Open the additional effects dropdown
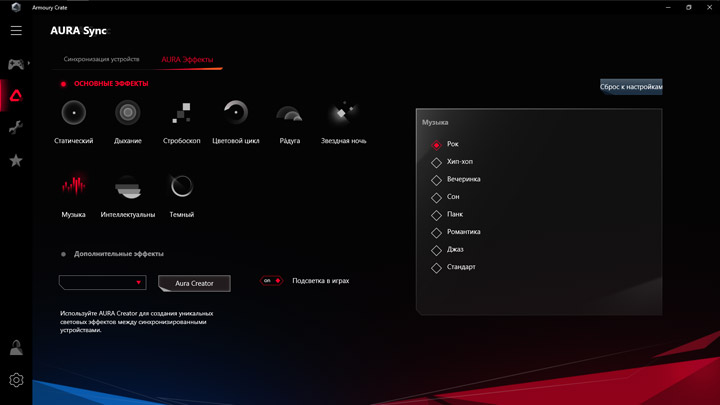Viewport: 720px width, 405px height. pyautogui.click(x=102, y=282)
